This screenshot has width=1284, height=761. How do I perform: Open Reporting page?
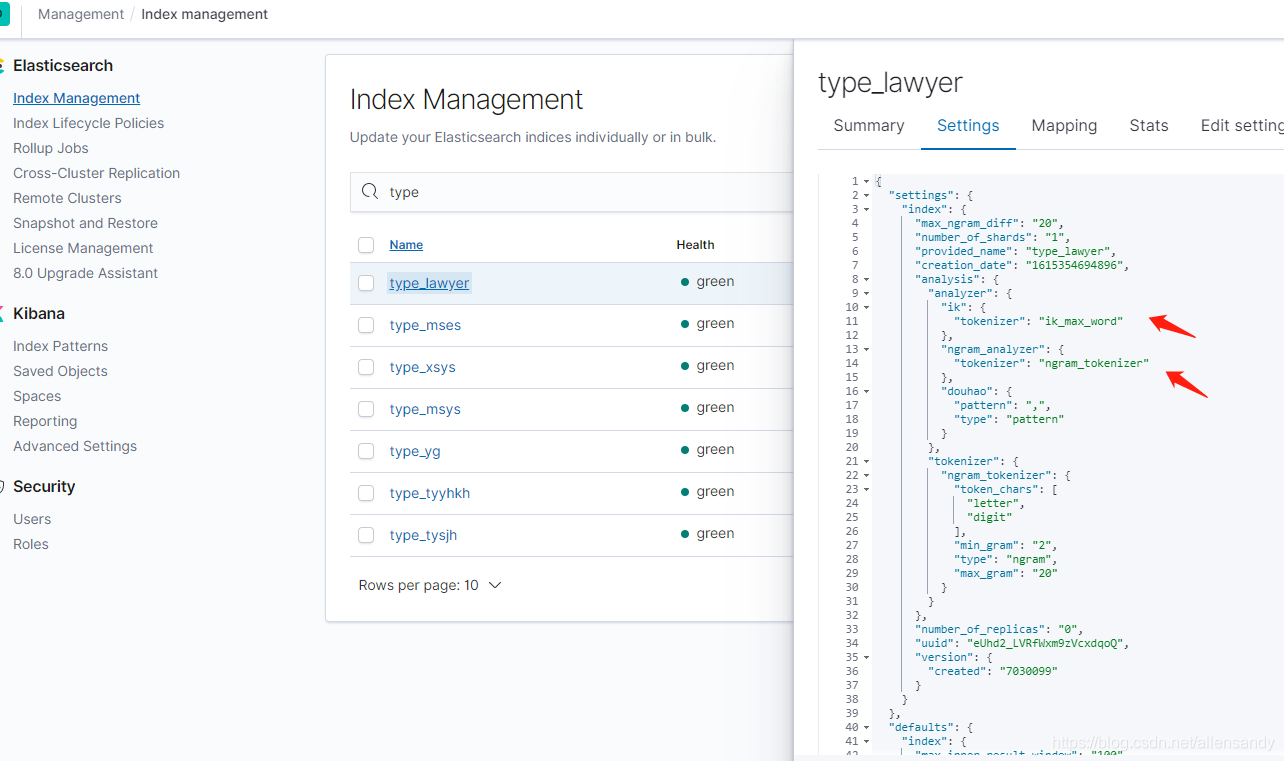click(x=45, y=421)
